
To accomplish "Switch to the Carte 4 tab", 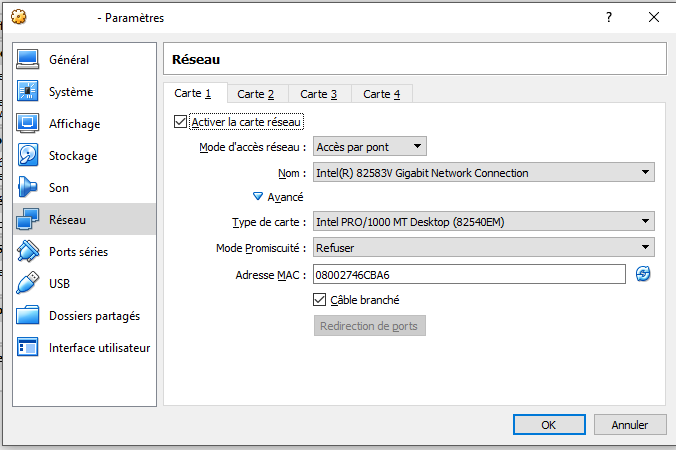I will click(x=382, y=94).
